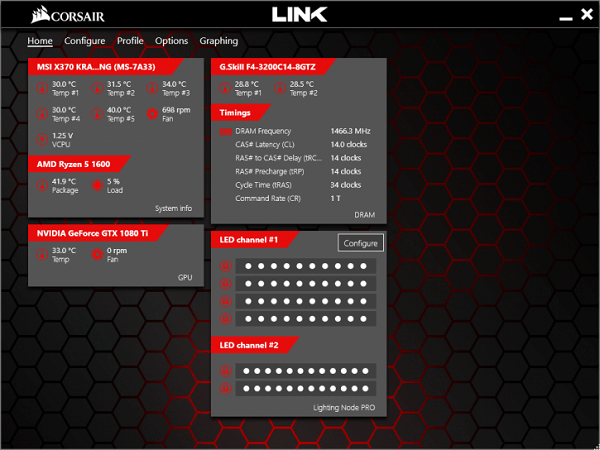Click the 1466.3 MHz DRAM frequency value
Screen dimensions: 600x450
point(351,131)
